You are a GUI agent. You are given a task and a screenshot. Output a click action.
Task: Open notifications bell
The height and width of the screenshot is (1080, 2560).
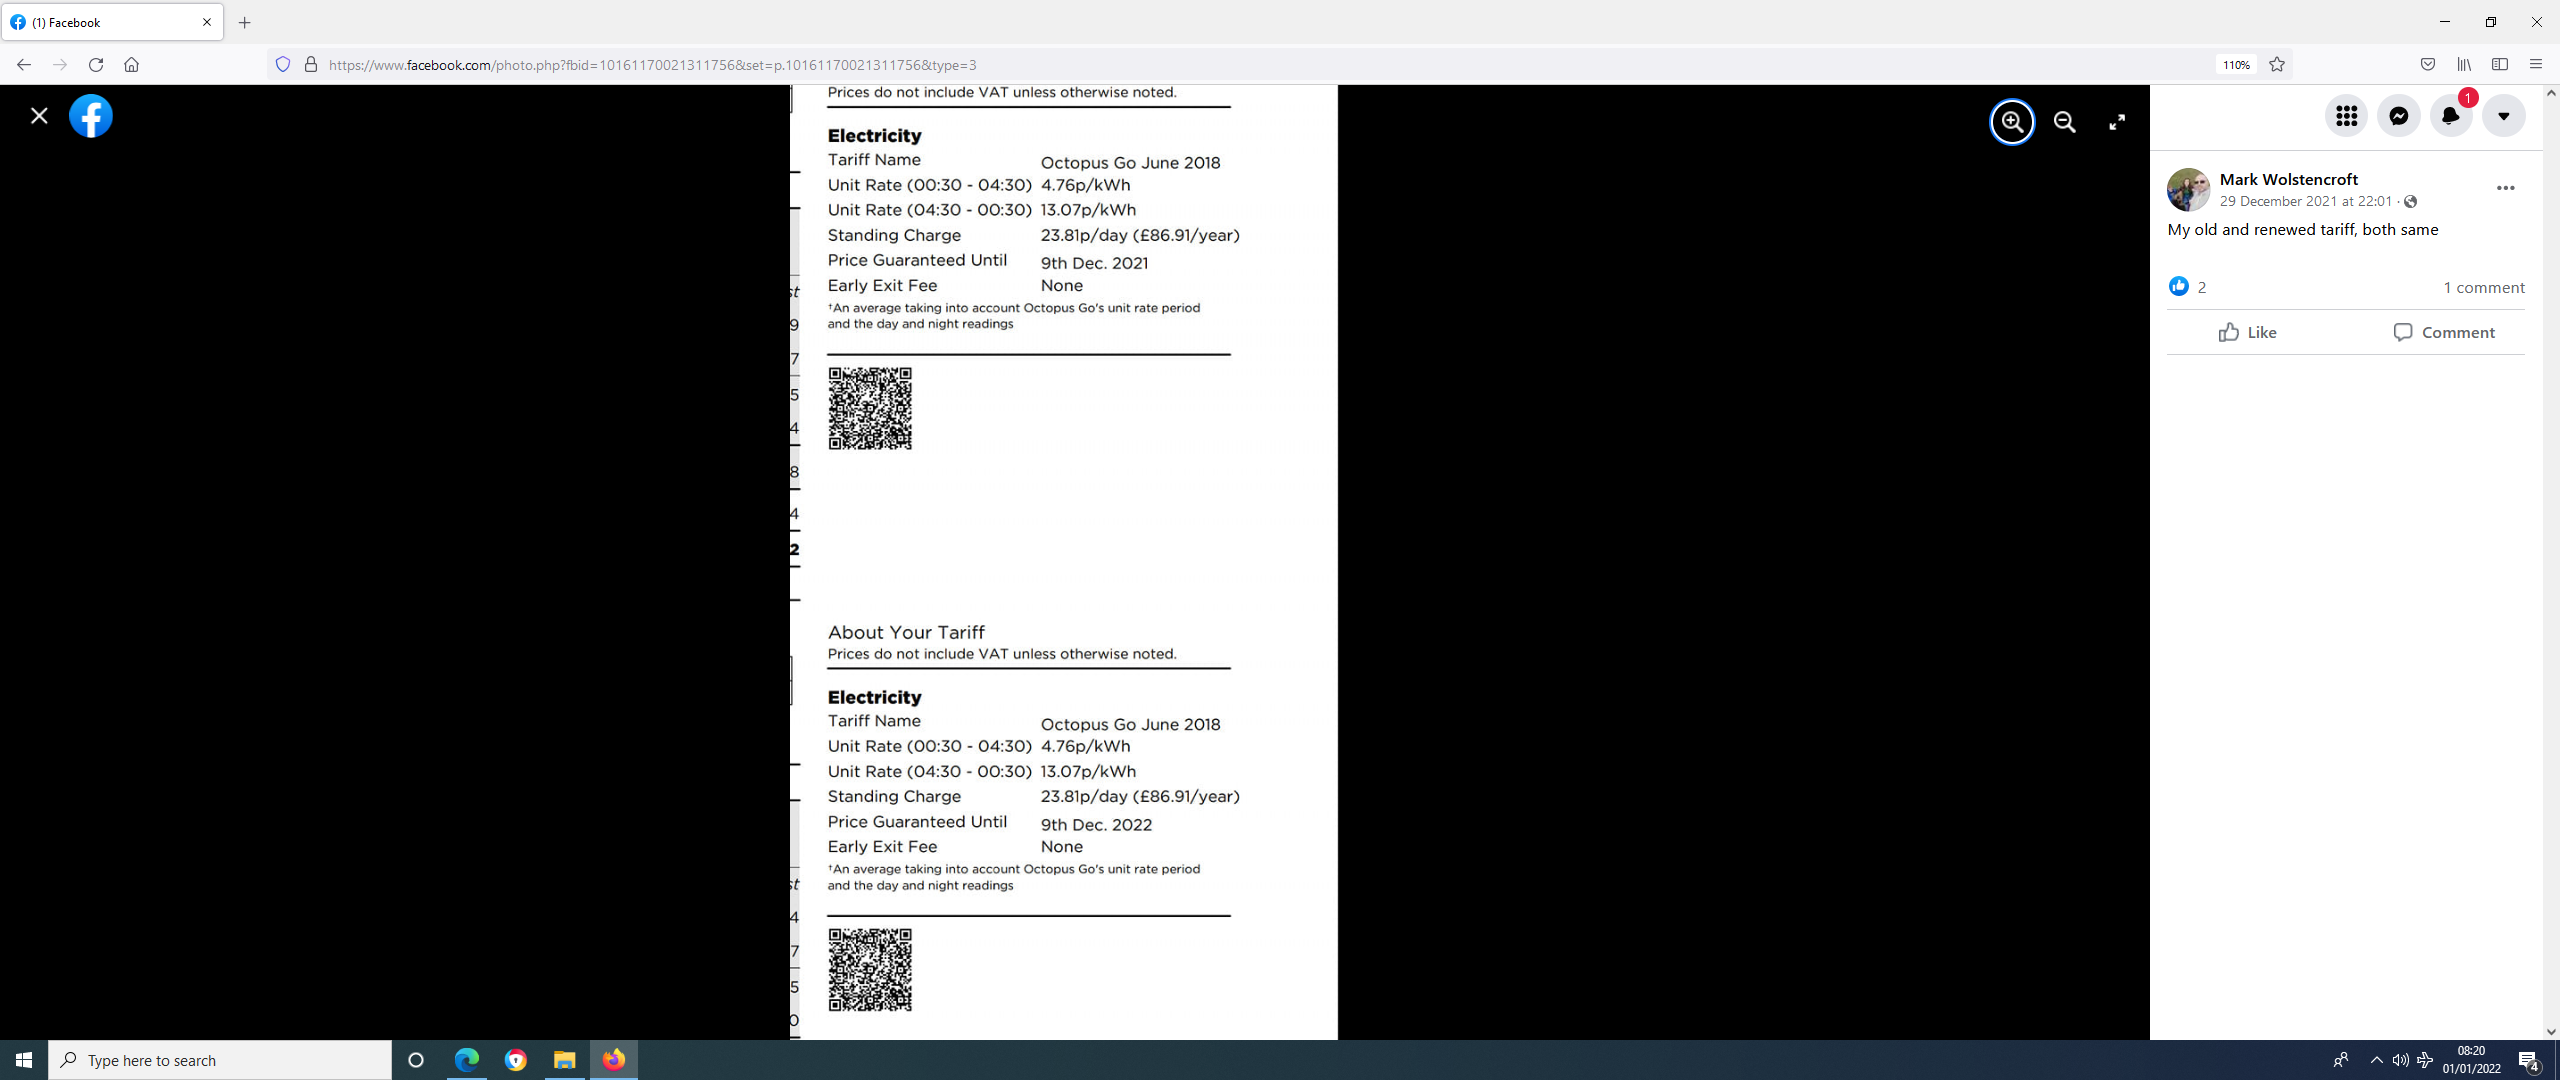click(x=2450, y=116)
